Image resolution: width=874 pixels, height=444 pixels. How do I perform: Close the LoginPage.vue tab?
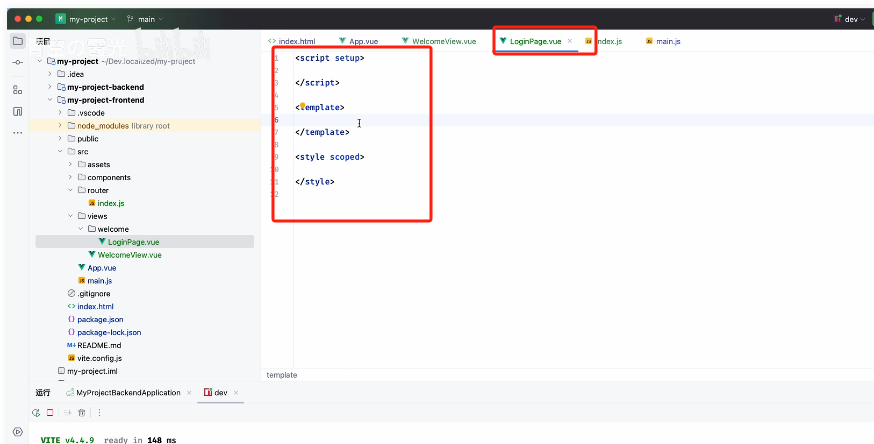click(570, 41)
